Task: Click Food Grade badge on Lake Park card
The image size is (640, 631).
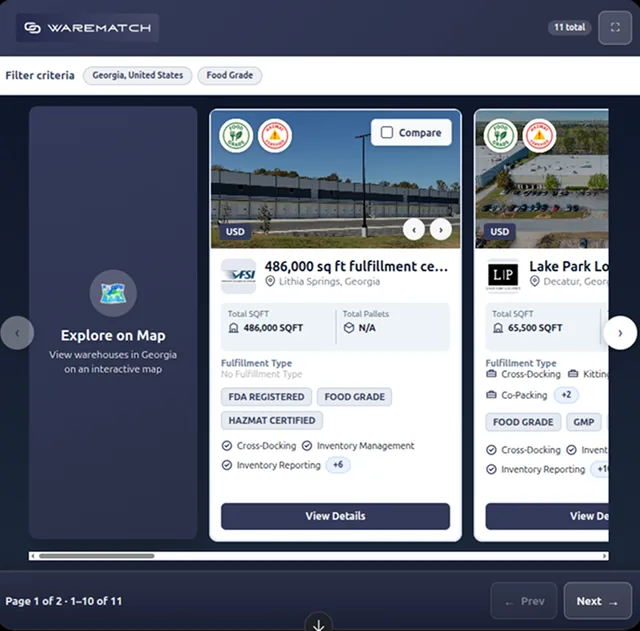Action: tap(500, 136)
